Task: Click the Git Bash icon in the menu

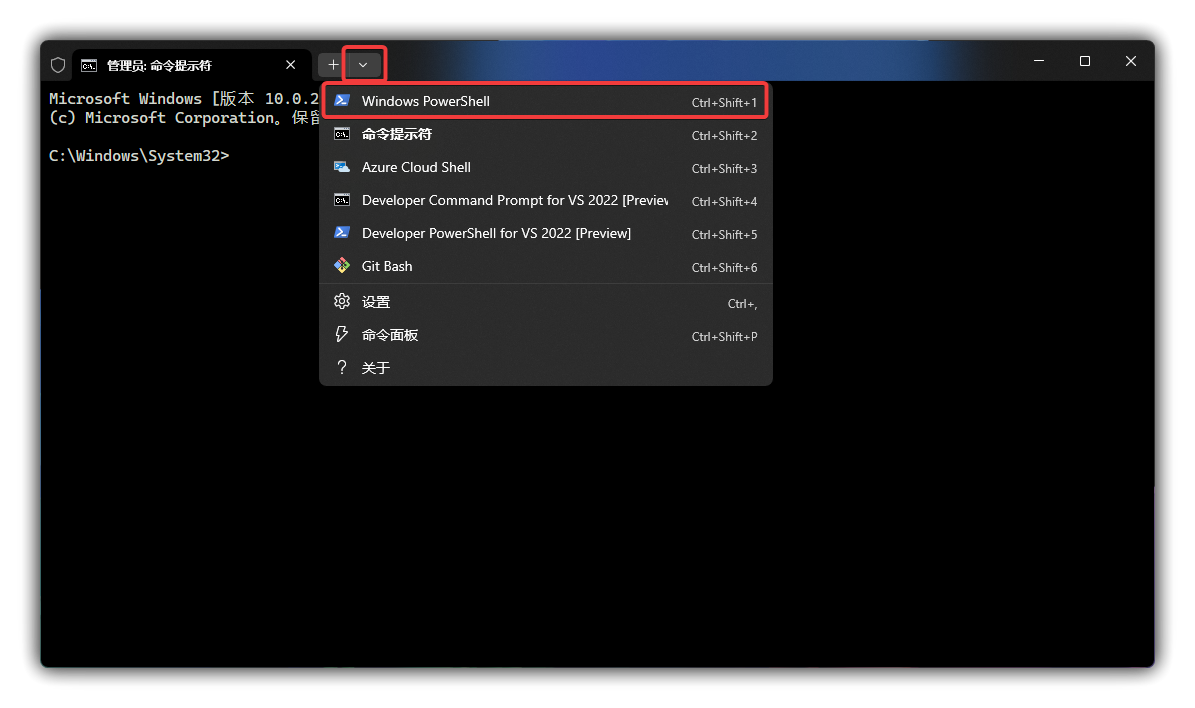Action: (342, 266)
